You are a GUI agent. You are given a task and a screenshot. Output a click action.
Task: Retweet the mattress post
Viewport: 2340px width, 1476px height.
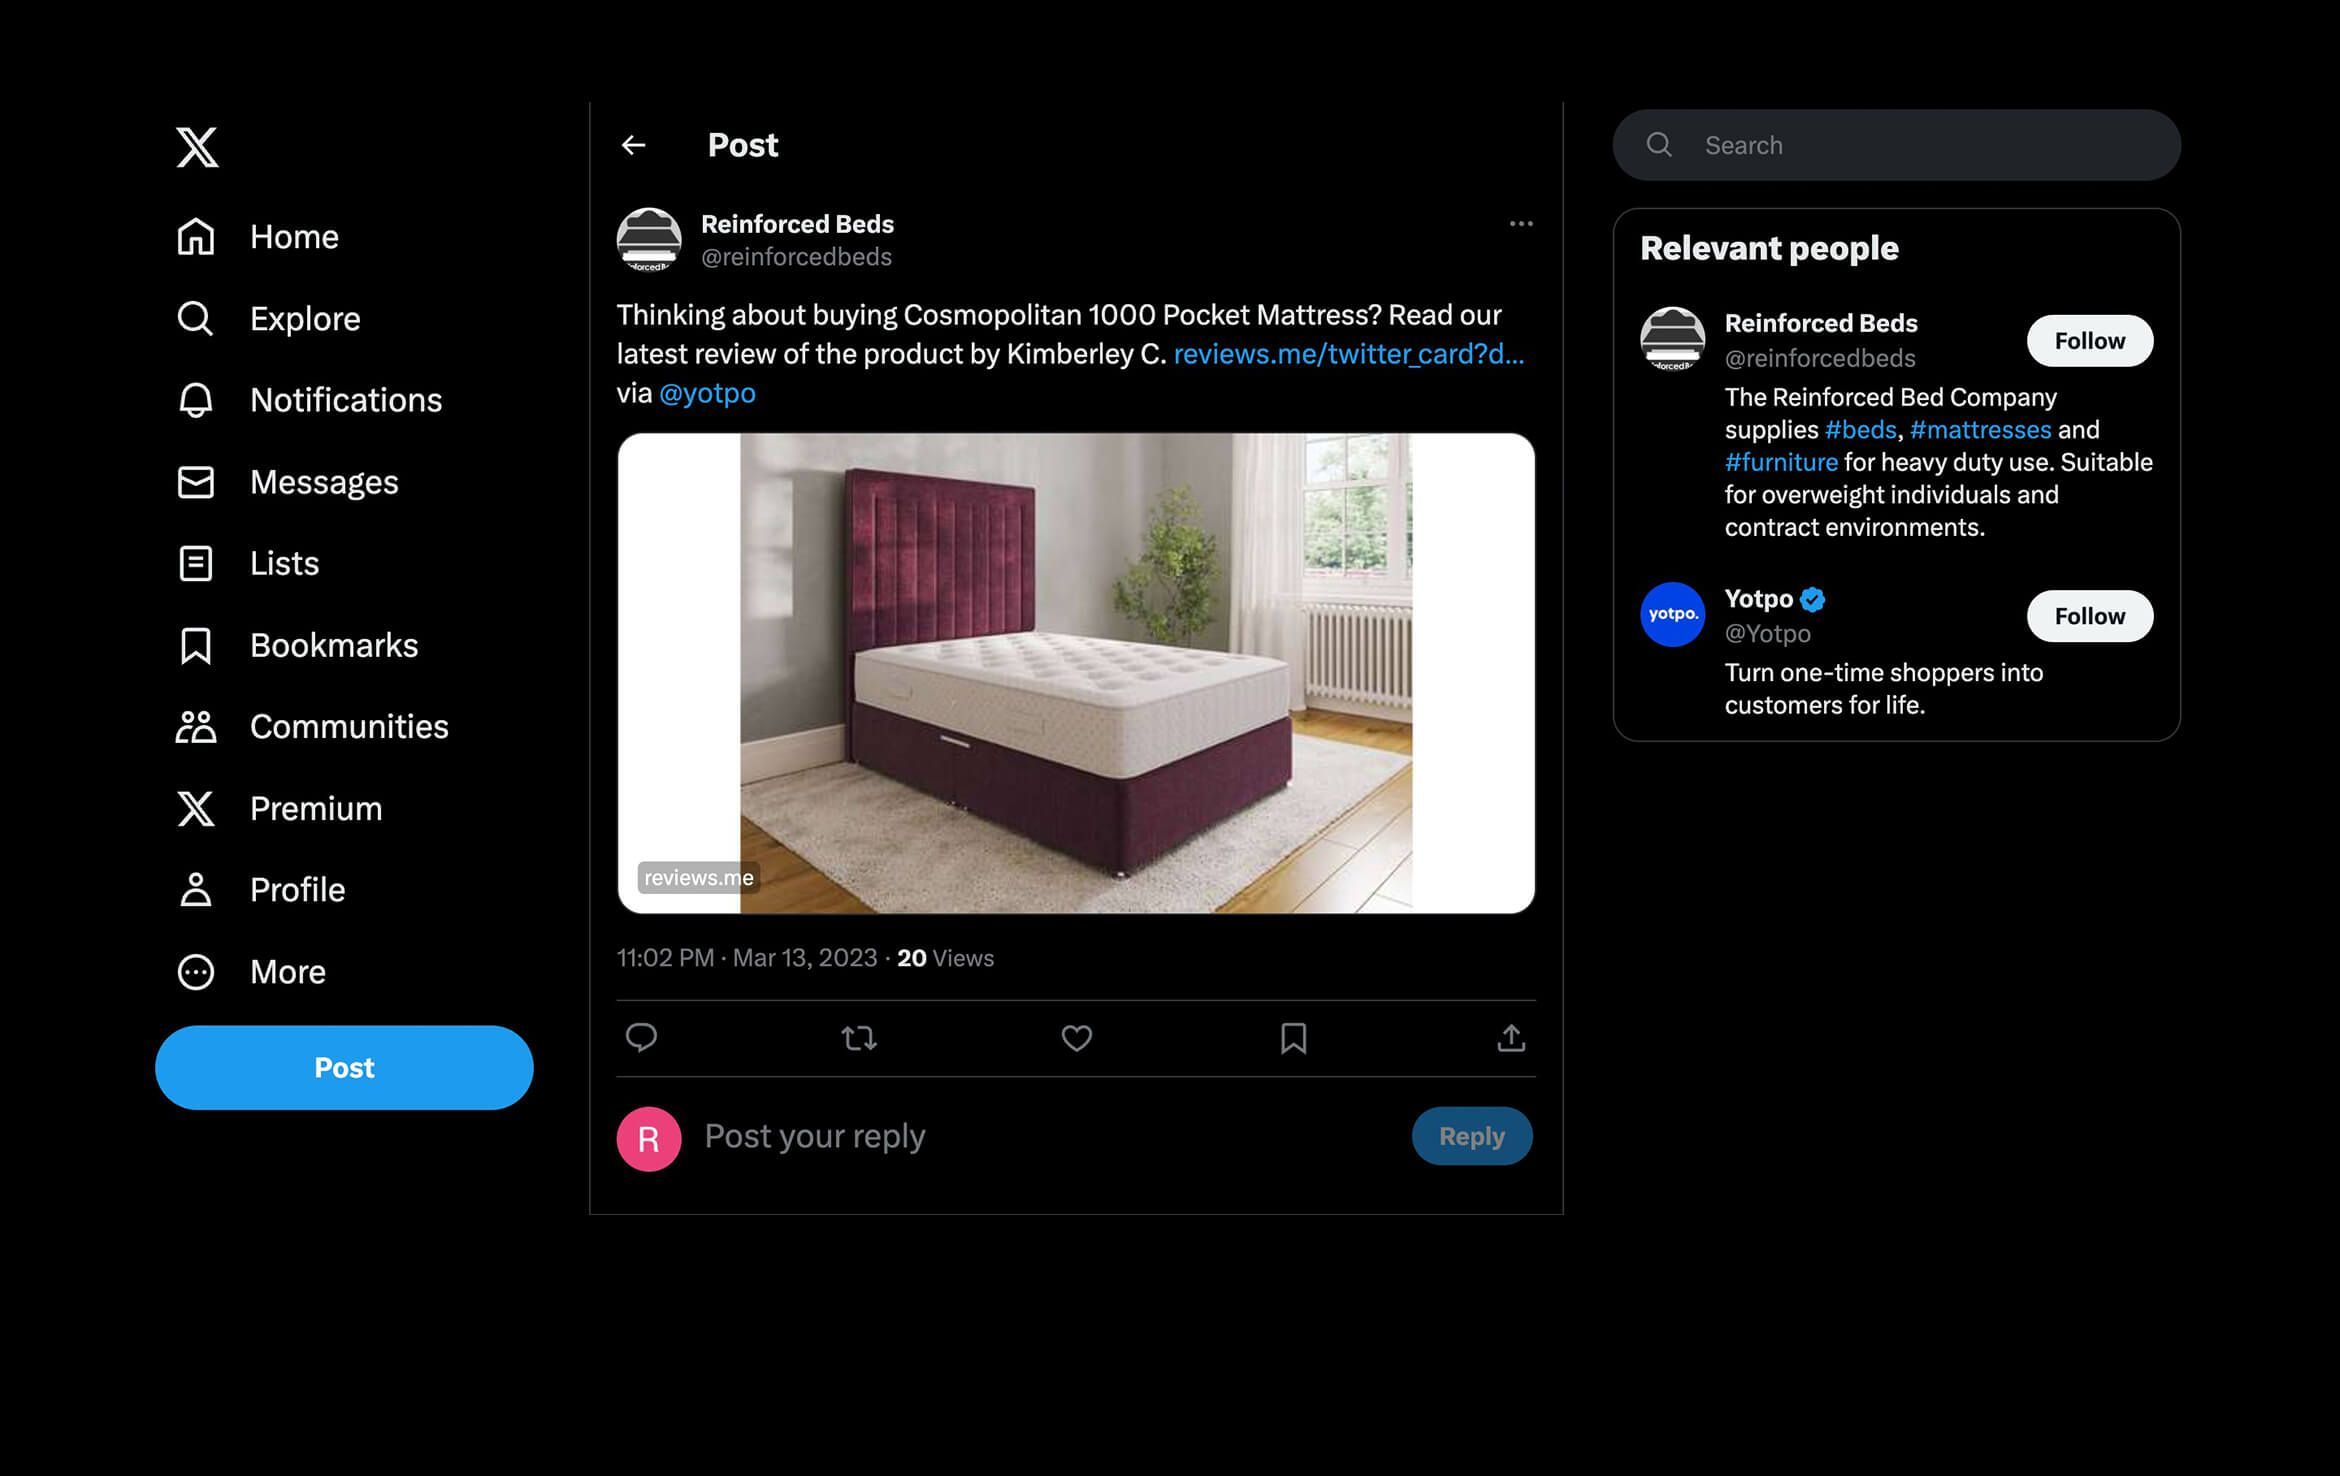coord(859,1039)
